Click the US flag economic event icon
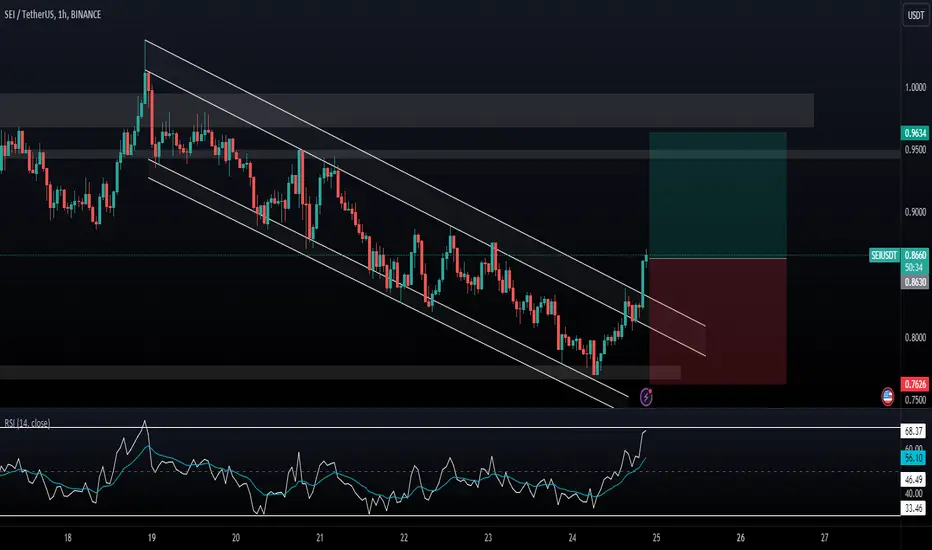 [887, 397]
